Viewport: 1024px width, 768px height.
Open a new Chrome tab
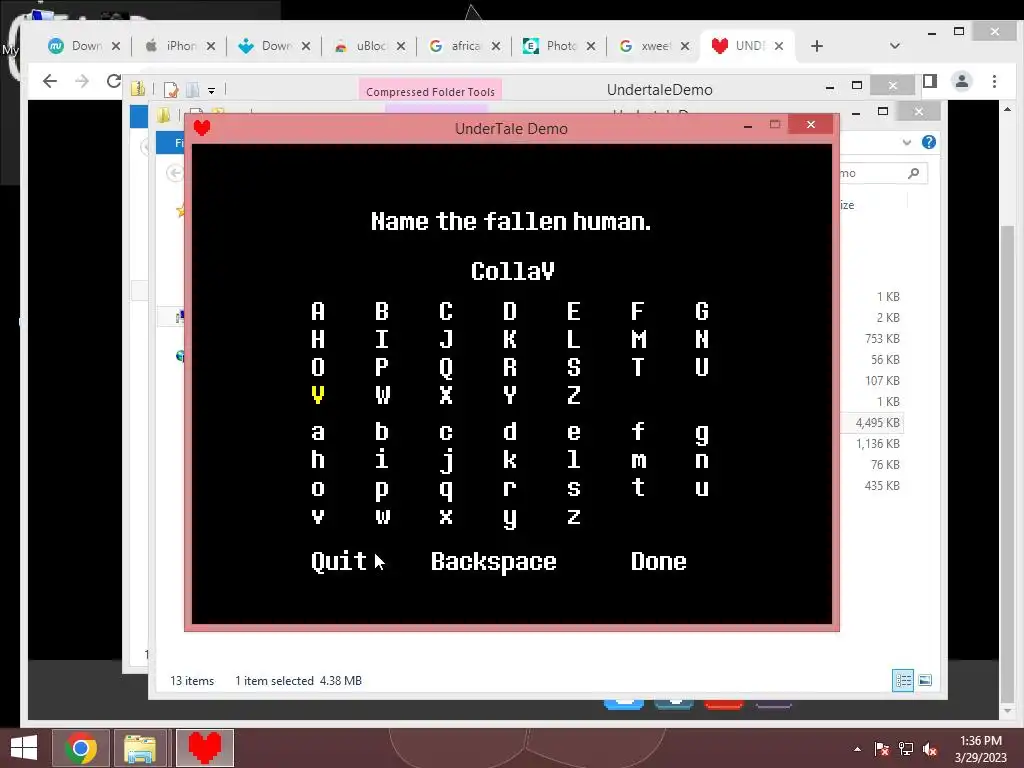tap(817, 46)
